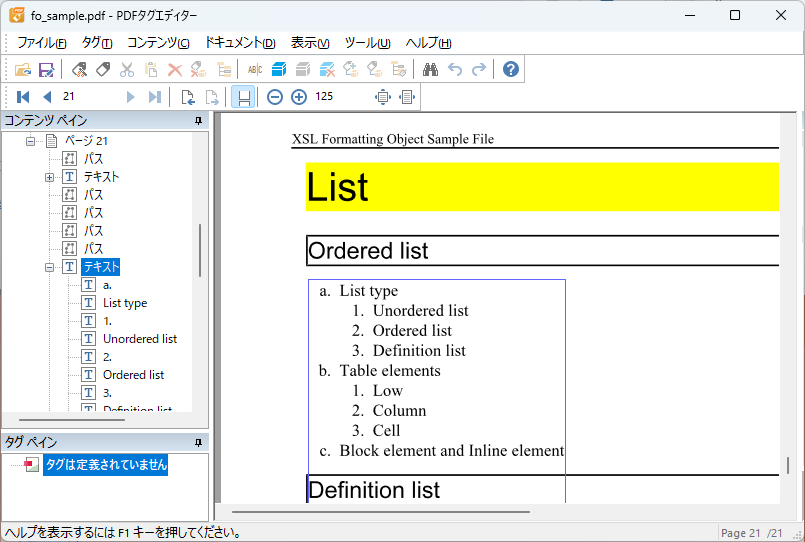
Task: Fit the whole page in view icon
Action: (x=383, y=96)
